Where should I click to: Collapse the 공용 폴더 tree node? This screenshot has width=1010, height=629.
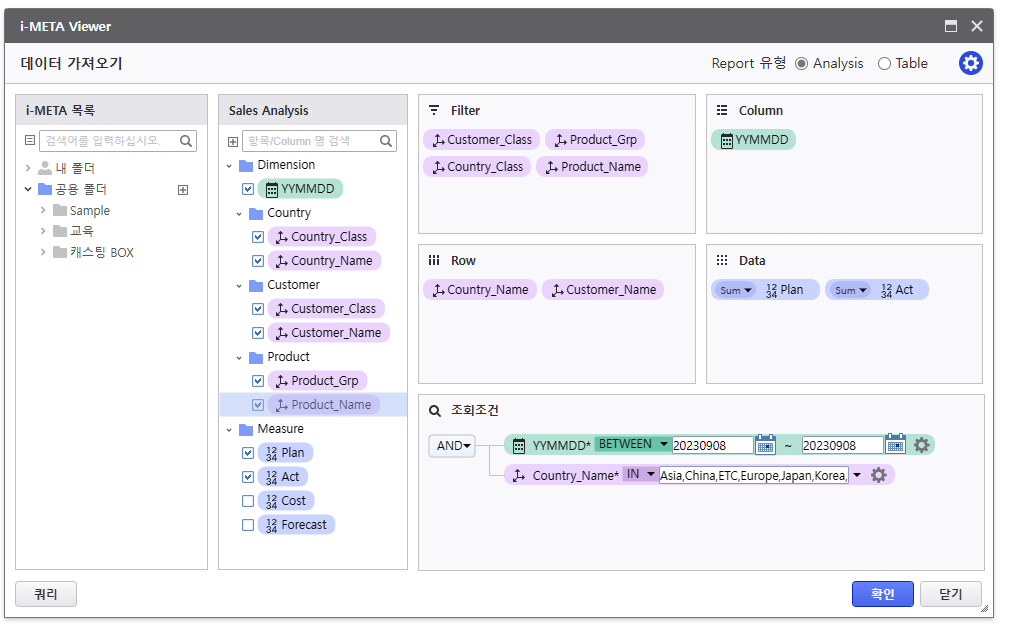[x=28, y=189]
